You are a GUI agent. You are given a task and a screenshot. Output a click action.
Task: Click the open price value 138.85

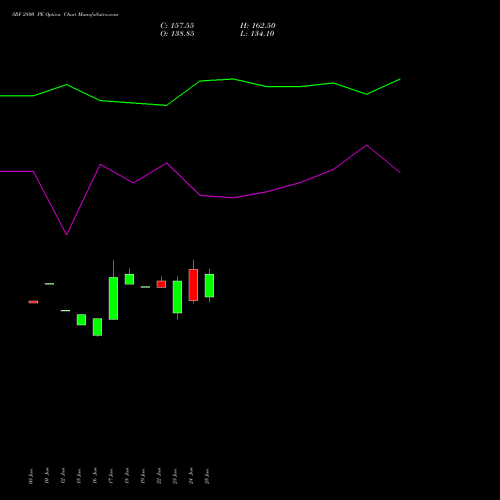click(x=182, y=34)
